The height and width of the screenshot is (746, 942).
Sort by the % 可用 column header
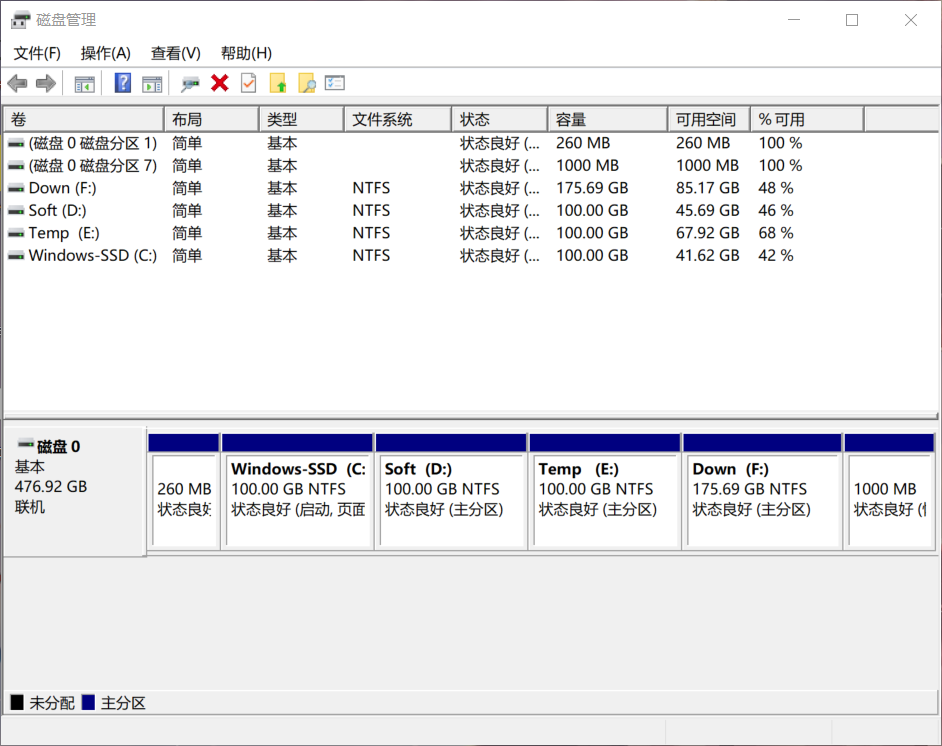coord(807,120)
